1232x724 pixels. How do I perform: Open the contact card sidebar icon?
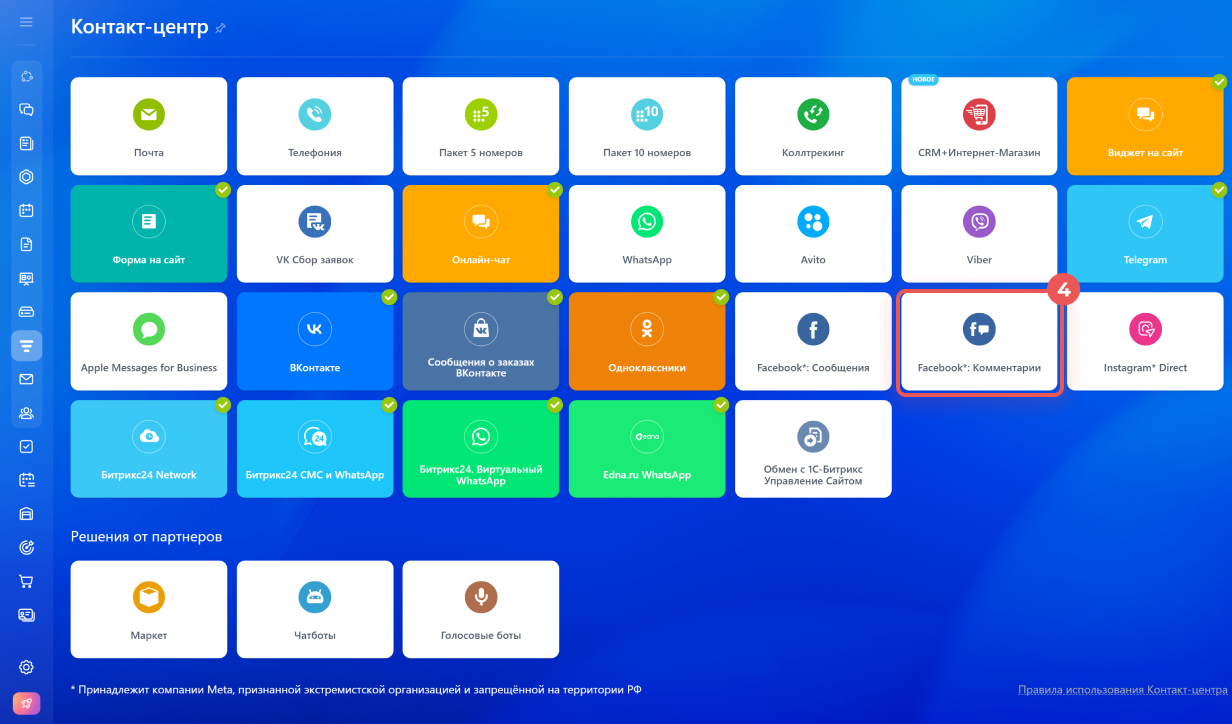[x=27, y=615]
